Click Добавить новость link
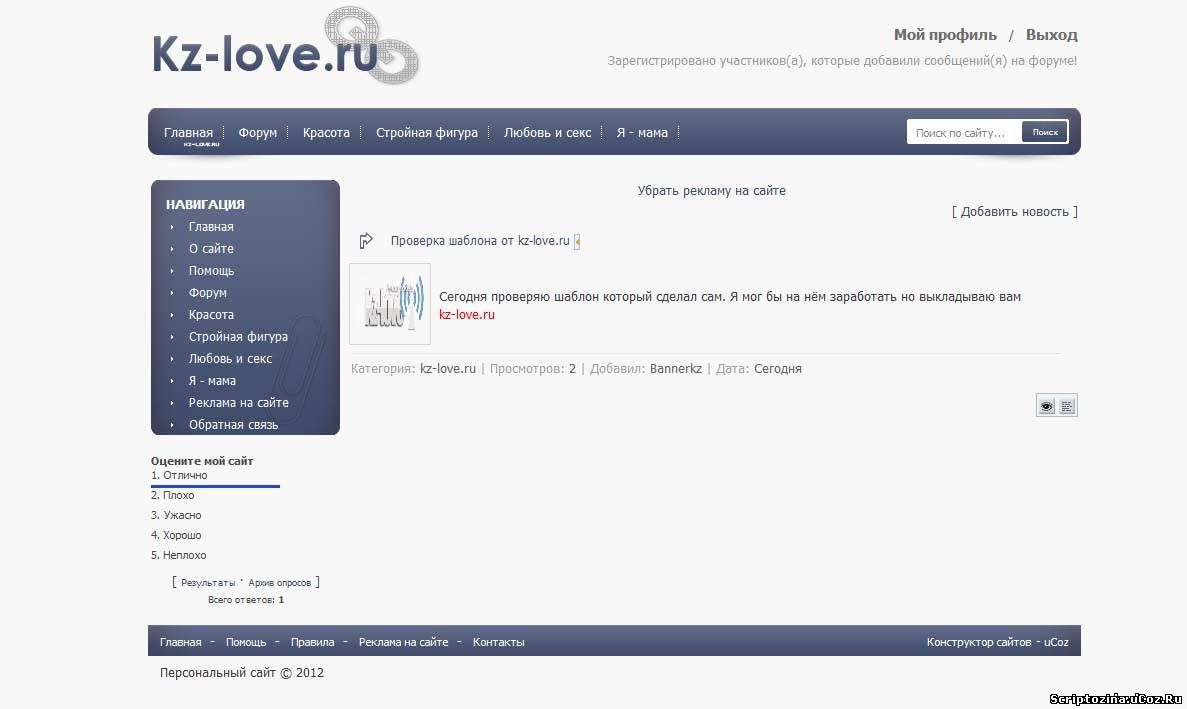 (1014, 212)
